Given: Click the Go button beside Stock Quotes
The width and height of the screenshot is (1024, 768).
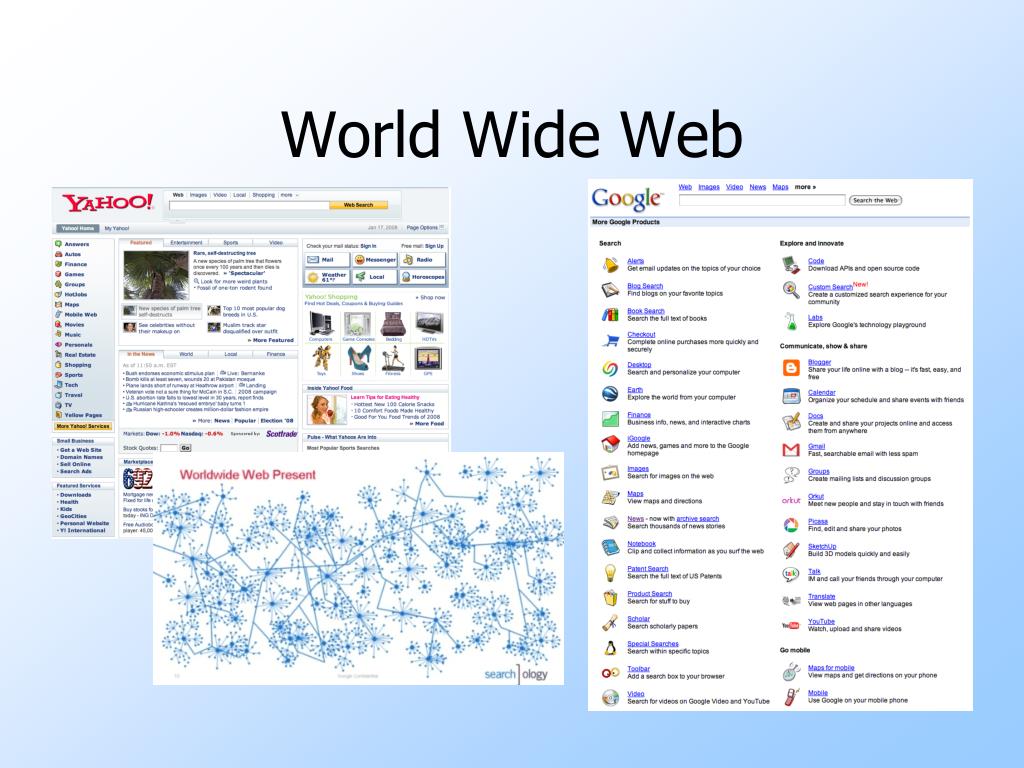Looking at the screenshot, I should click(x=185, y=448).
